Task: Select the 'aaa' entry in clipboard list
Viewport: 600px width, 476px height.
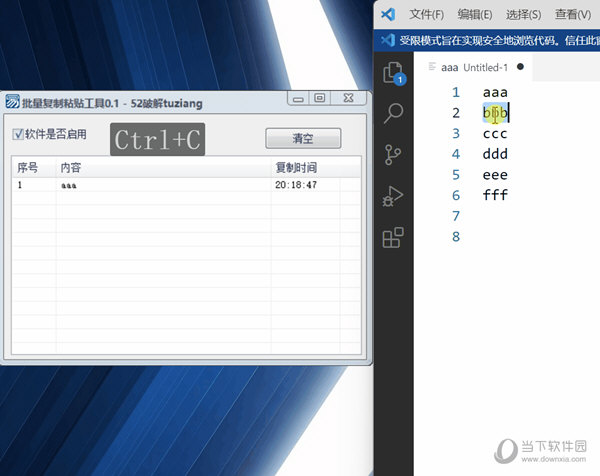Action: 69,186
